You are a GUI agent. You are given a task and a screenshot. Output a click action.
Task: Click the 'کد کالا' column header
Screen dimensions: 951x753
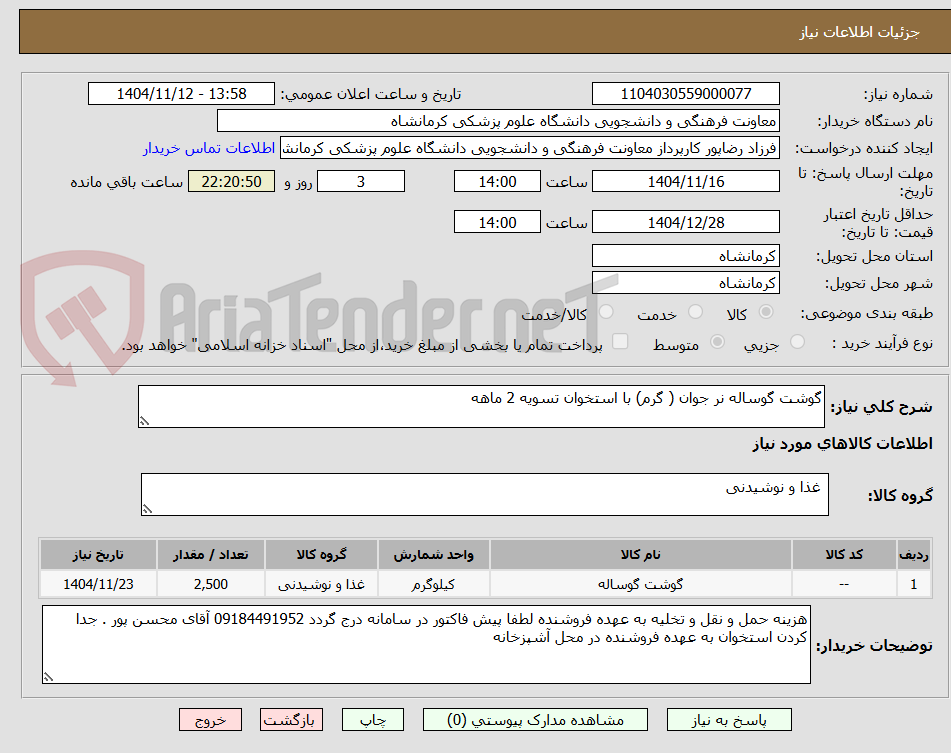(844, 555)
